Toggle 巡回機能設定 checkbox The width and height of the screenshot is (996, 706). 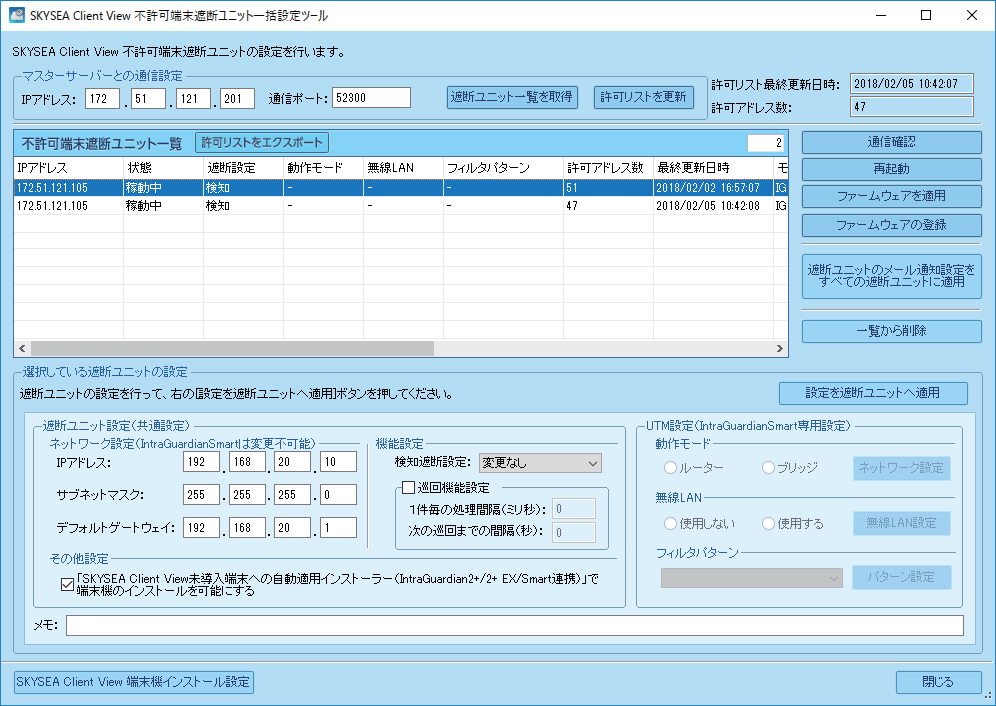[408, 488]
